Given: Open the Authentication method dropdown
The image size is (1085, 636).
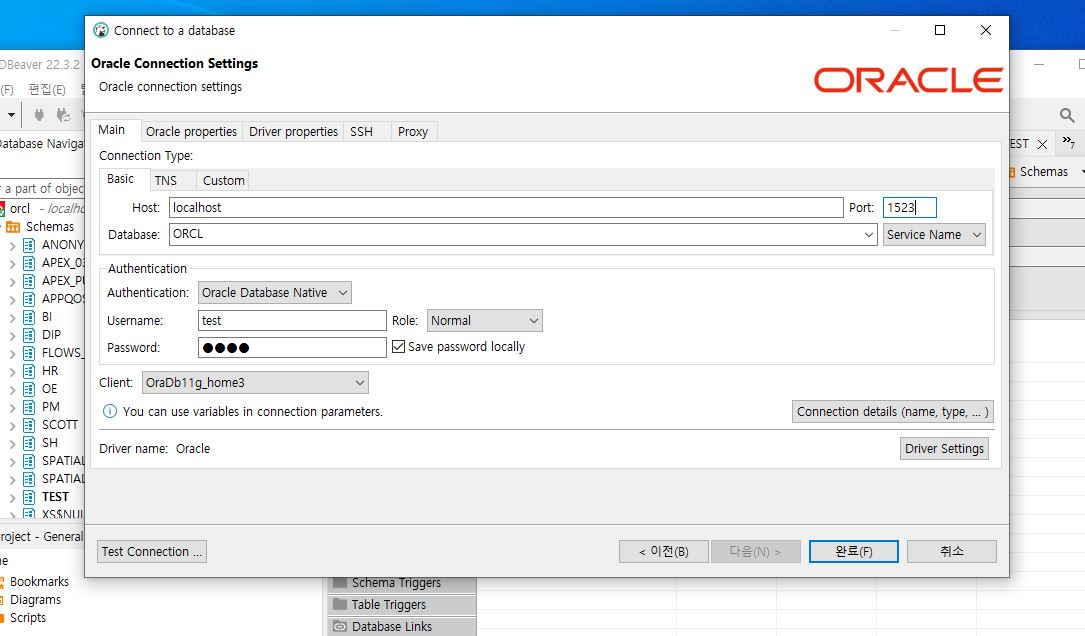Looking at the screenshot, I should coord(275,293).
